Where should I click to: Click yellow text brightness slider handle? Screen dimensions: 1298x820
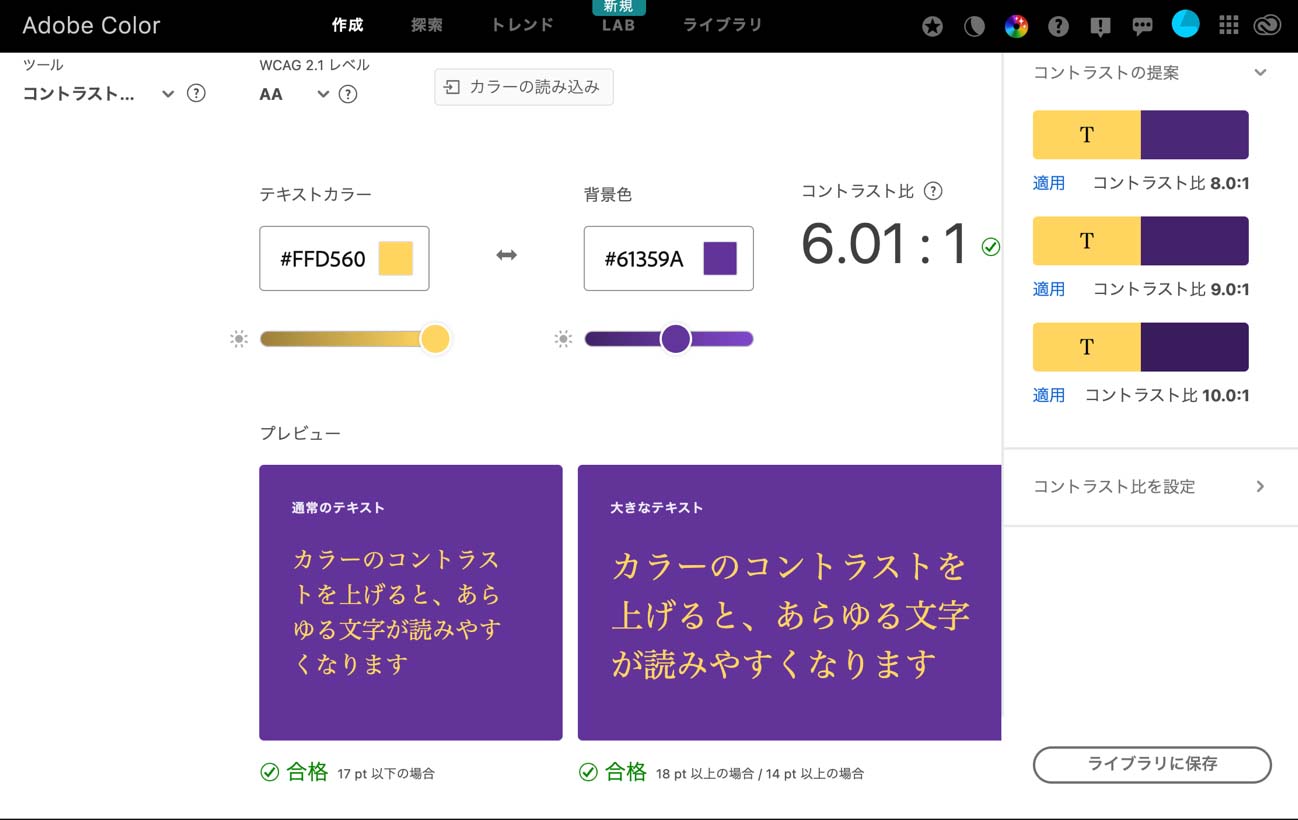tap(435, 339)
